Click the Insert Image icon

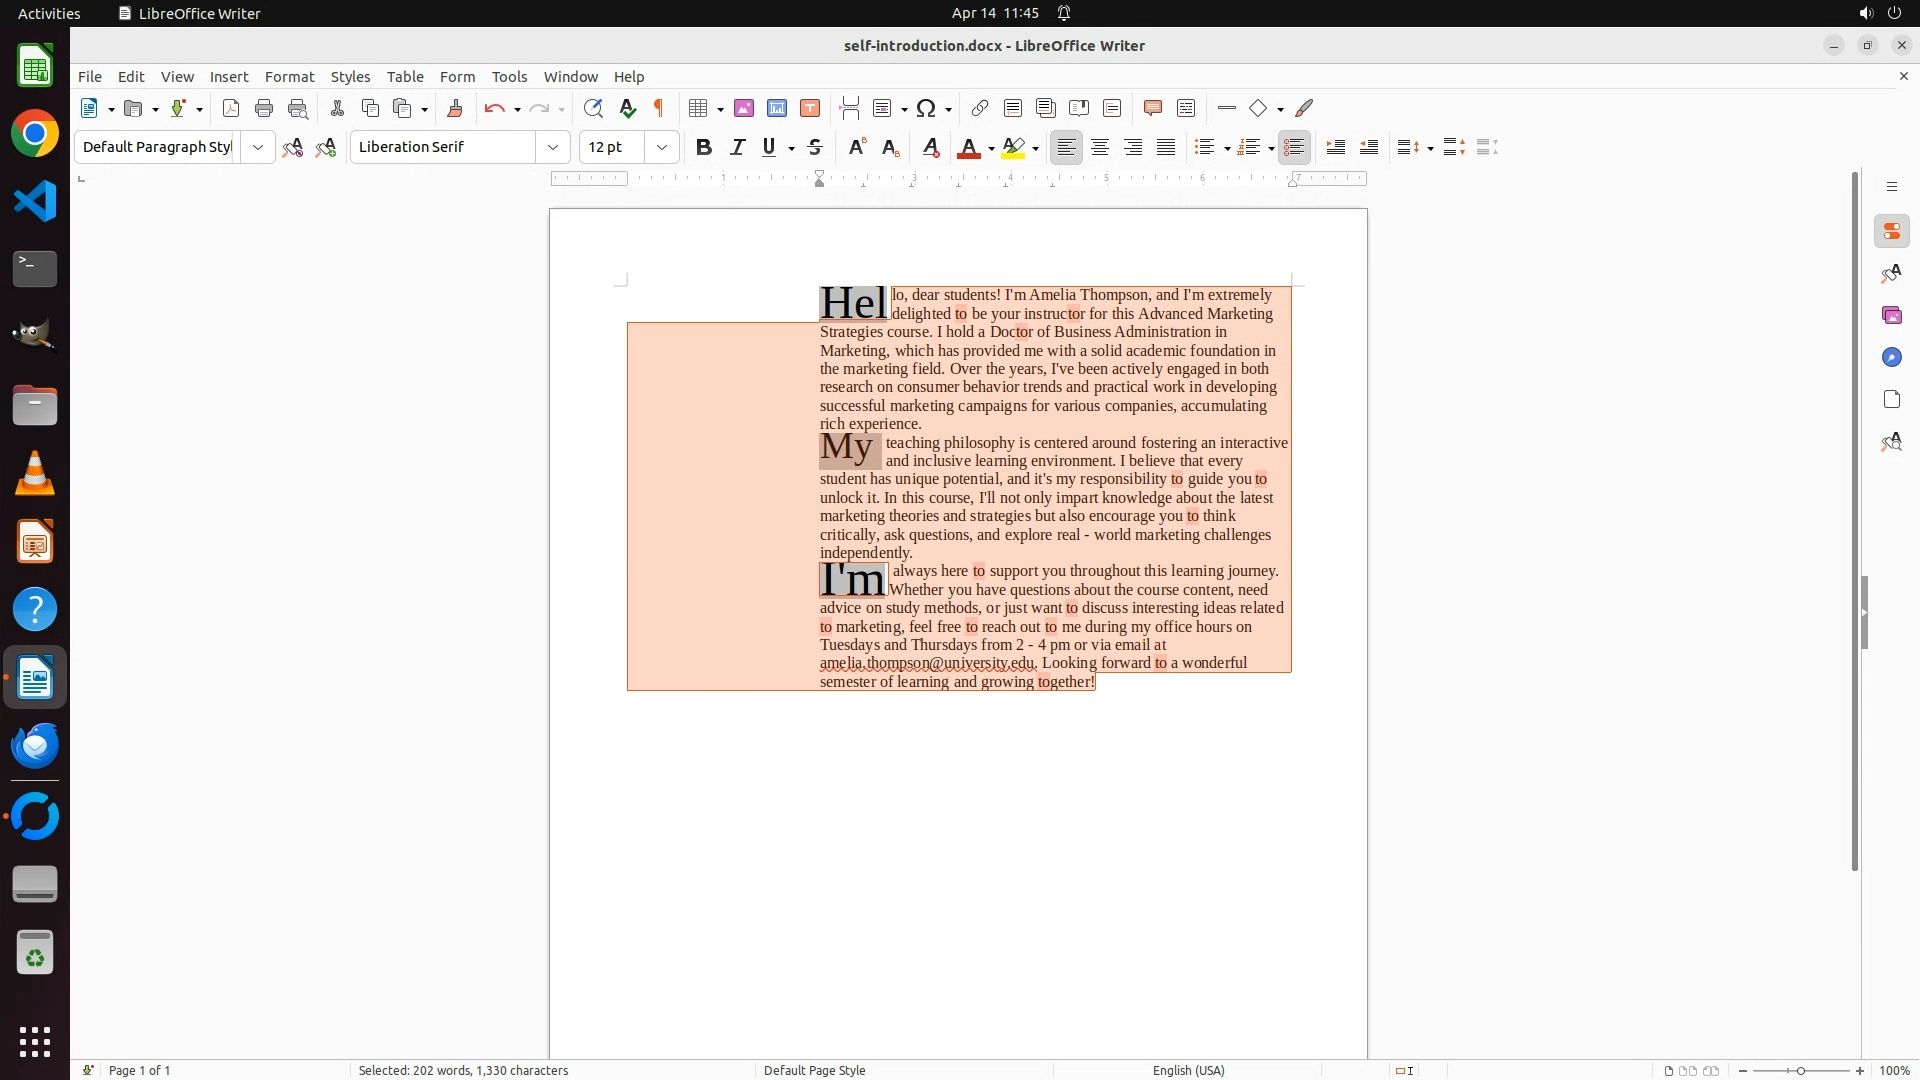point(744,108)
